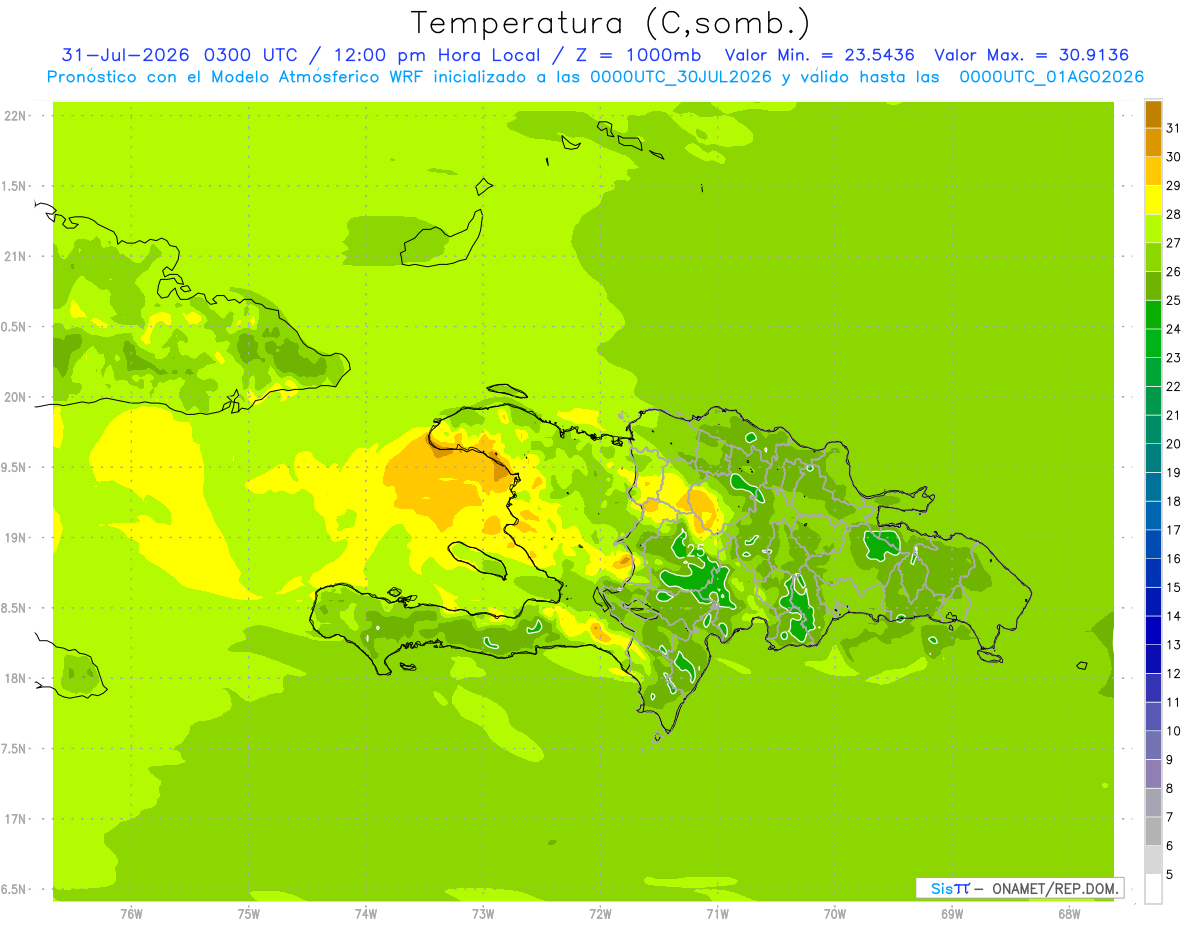Click the '18' legend value

[x=1174, y=501]
